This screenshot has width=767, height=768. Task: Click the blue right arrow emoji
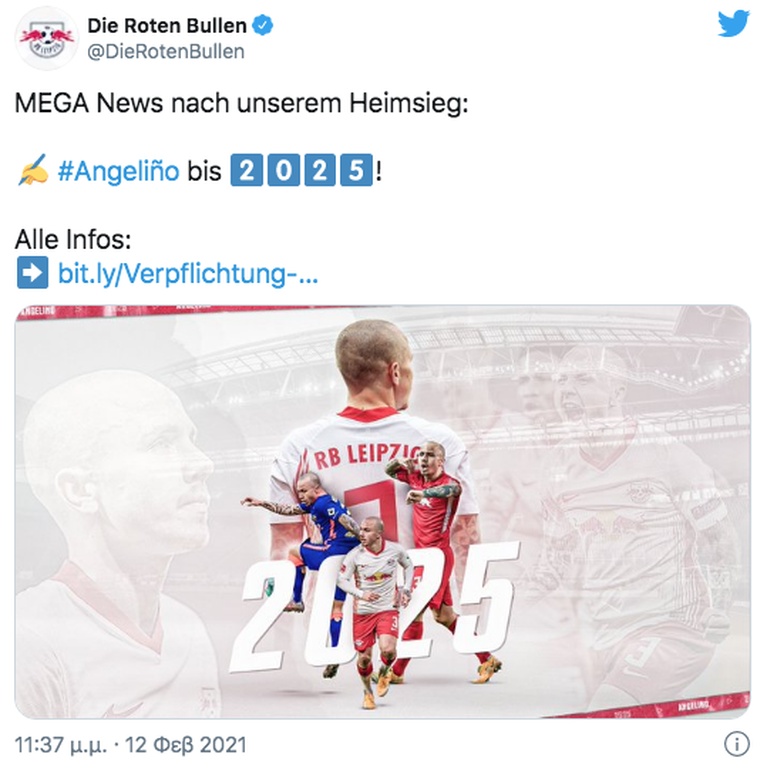(33, 272)
